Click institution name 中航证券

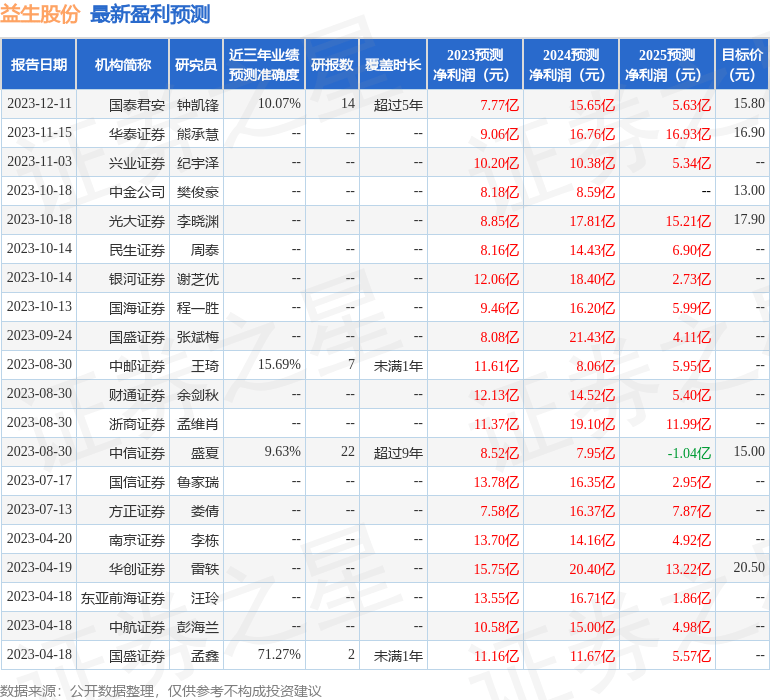137,626
